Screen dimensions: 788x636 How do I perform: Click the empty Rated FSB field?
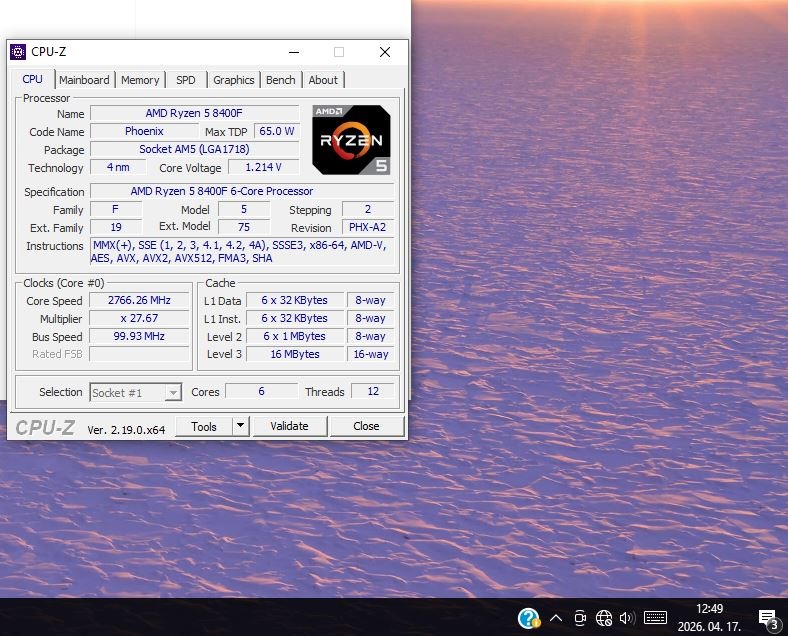[139, 354]
